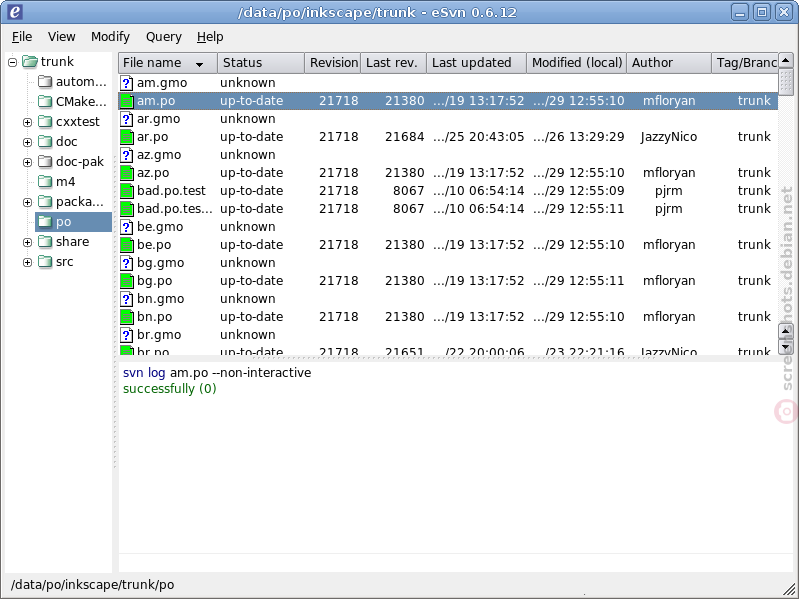Sort by the Author column header
Viewport: 799px width, 599px height.
(x=669, y=63)
